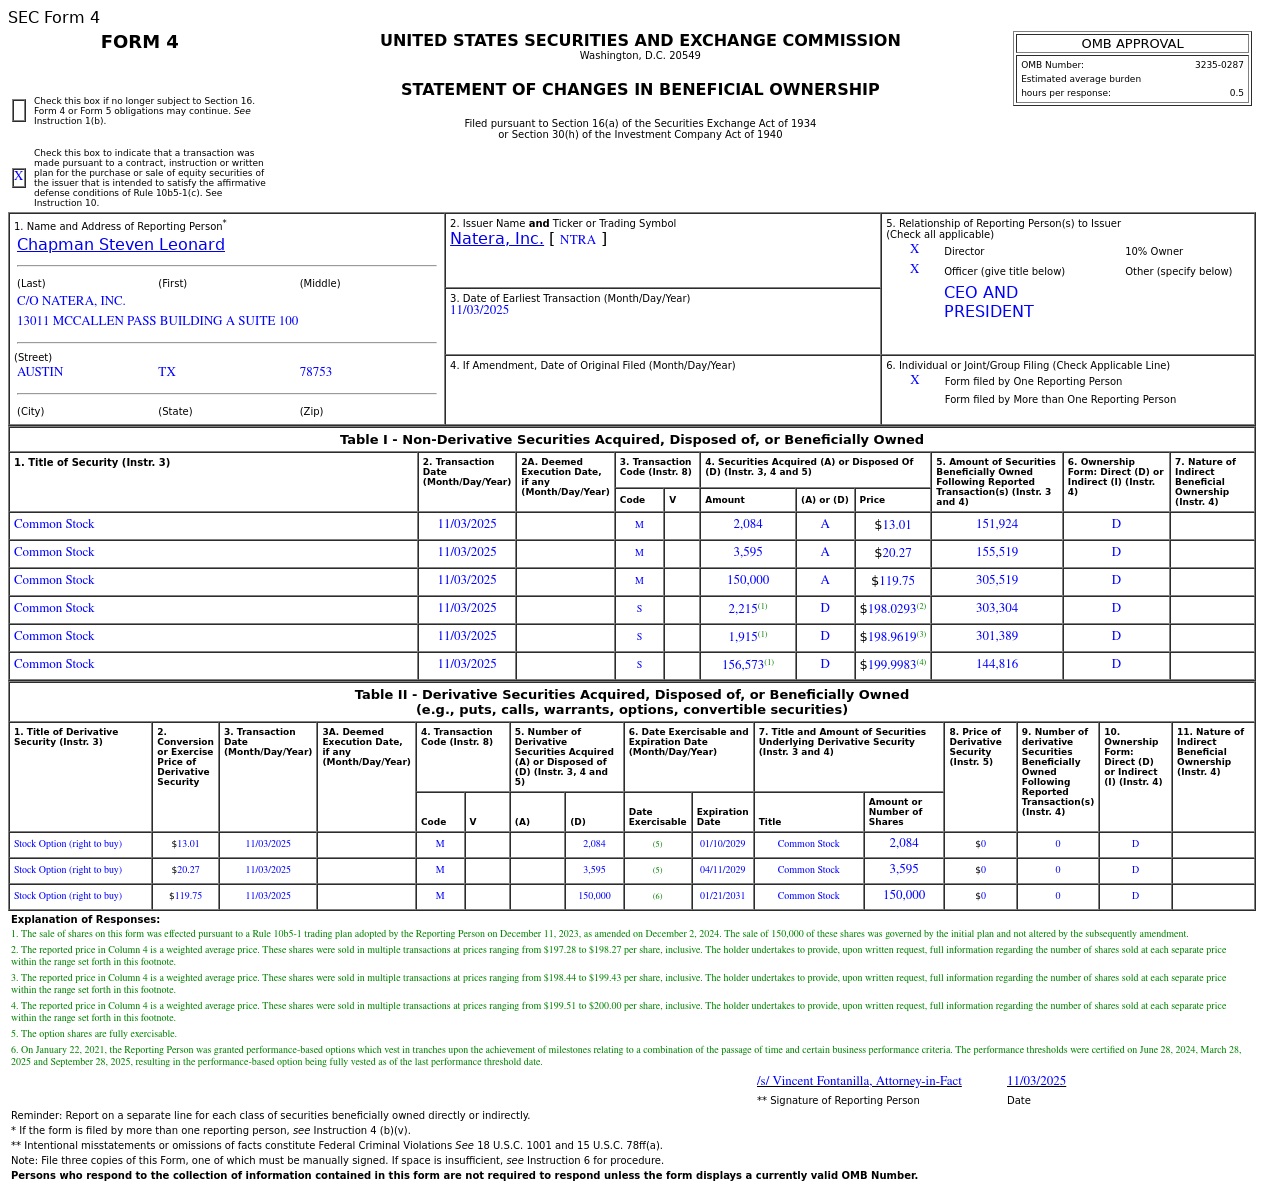Viewport: 1264px width, 1196px height.
Task: Click the Stock Option row priced at $119.75
Action: coord(68,896)
